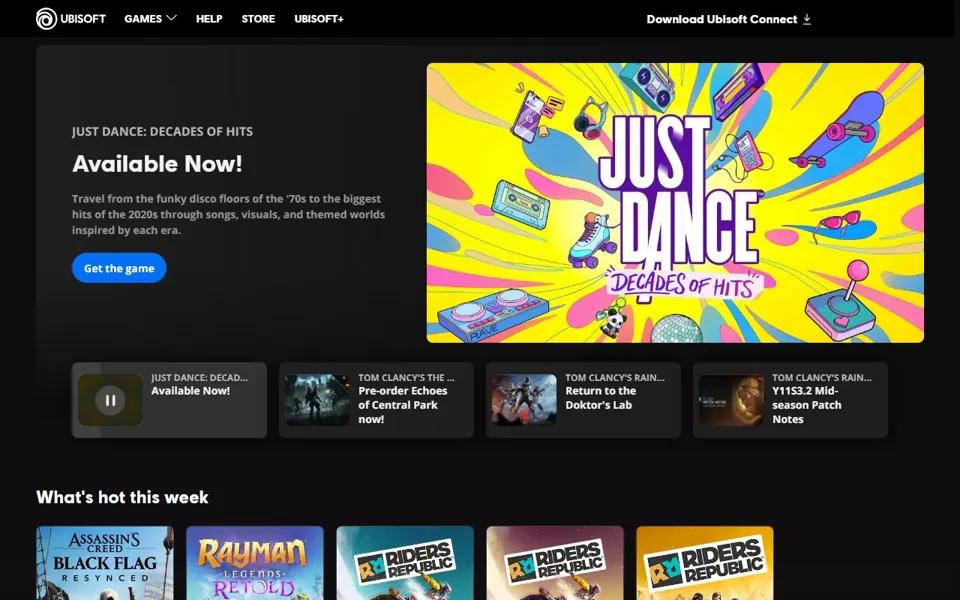Click Download Ubisoft Connect link
Image resolution: width=960 pixels, height=600 pixels.
coord(729,19)
